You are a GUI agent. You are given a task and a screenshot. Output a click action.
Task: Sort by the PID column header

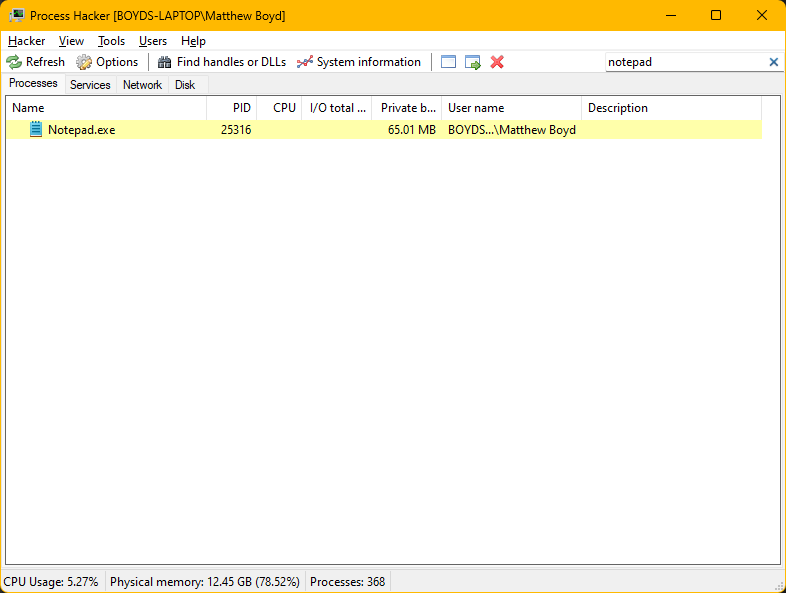point(232,108)
